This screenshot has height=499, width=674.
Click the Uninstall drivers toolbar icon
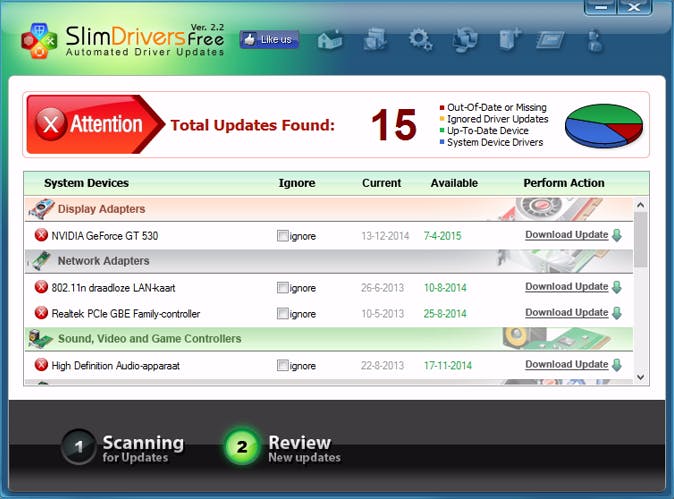510,40
